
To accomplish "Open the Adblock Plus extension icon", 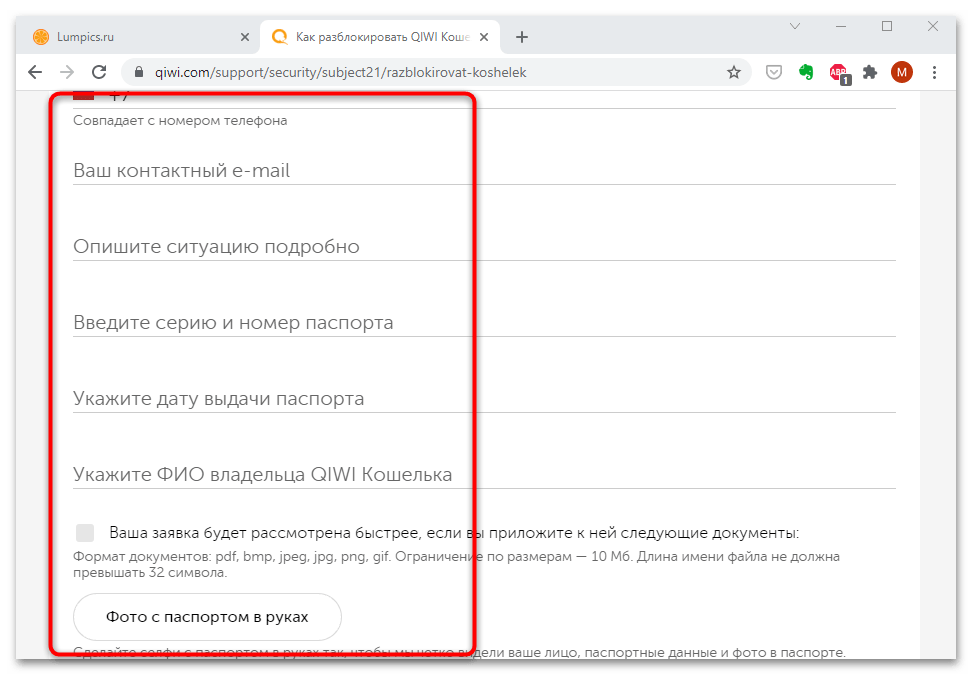I will (840, 74).
